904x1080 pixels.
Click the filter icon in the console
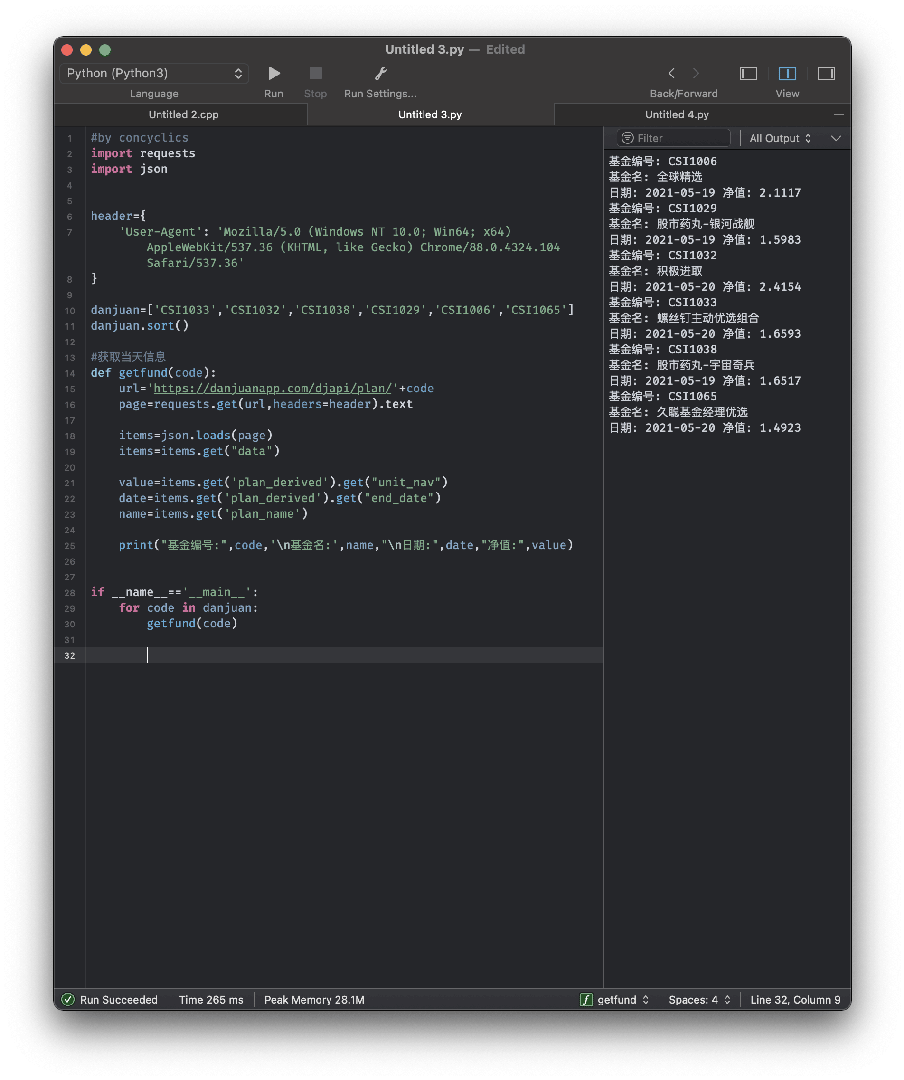[x=627, y=138]
